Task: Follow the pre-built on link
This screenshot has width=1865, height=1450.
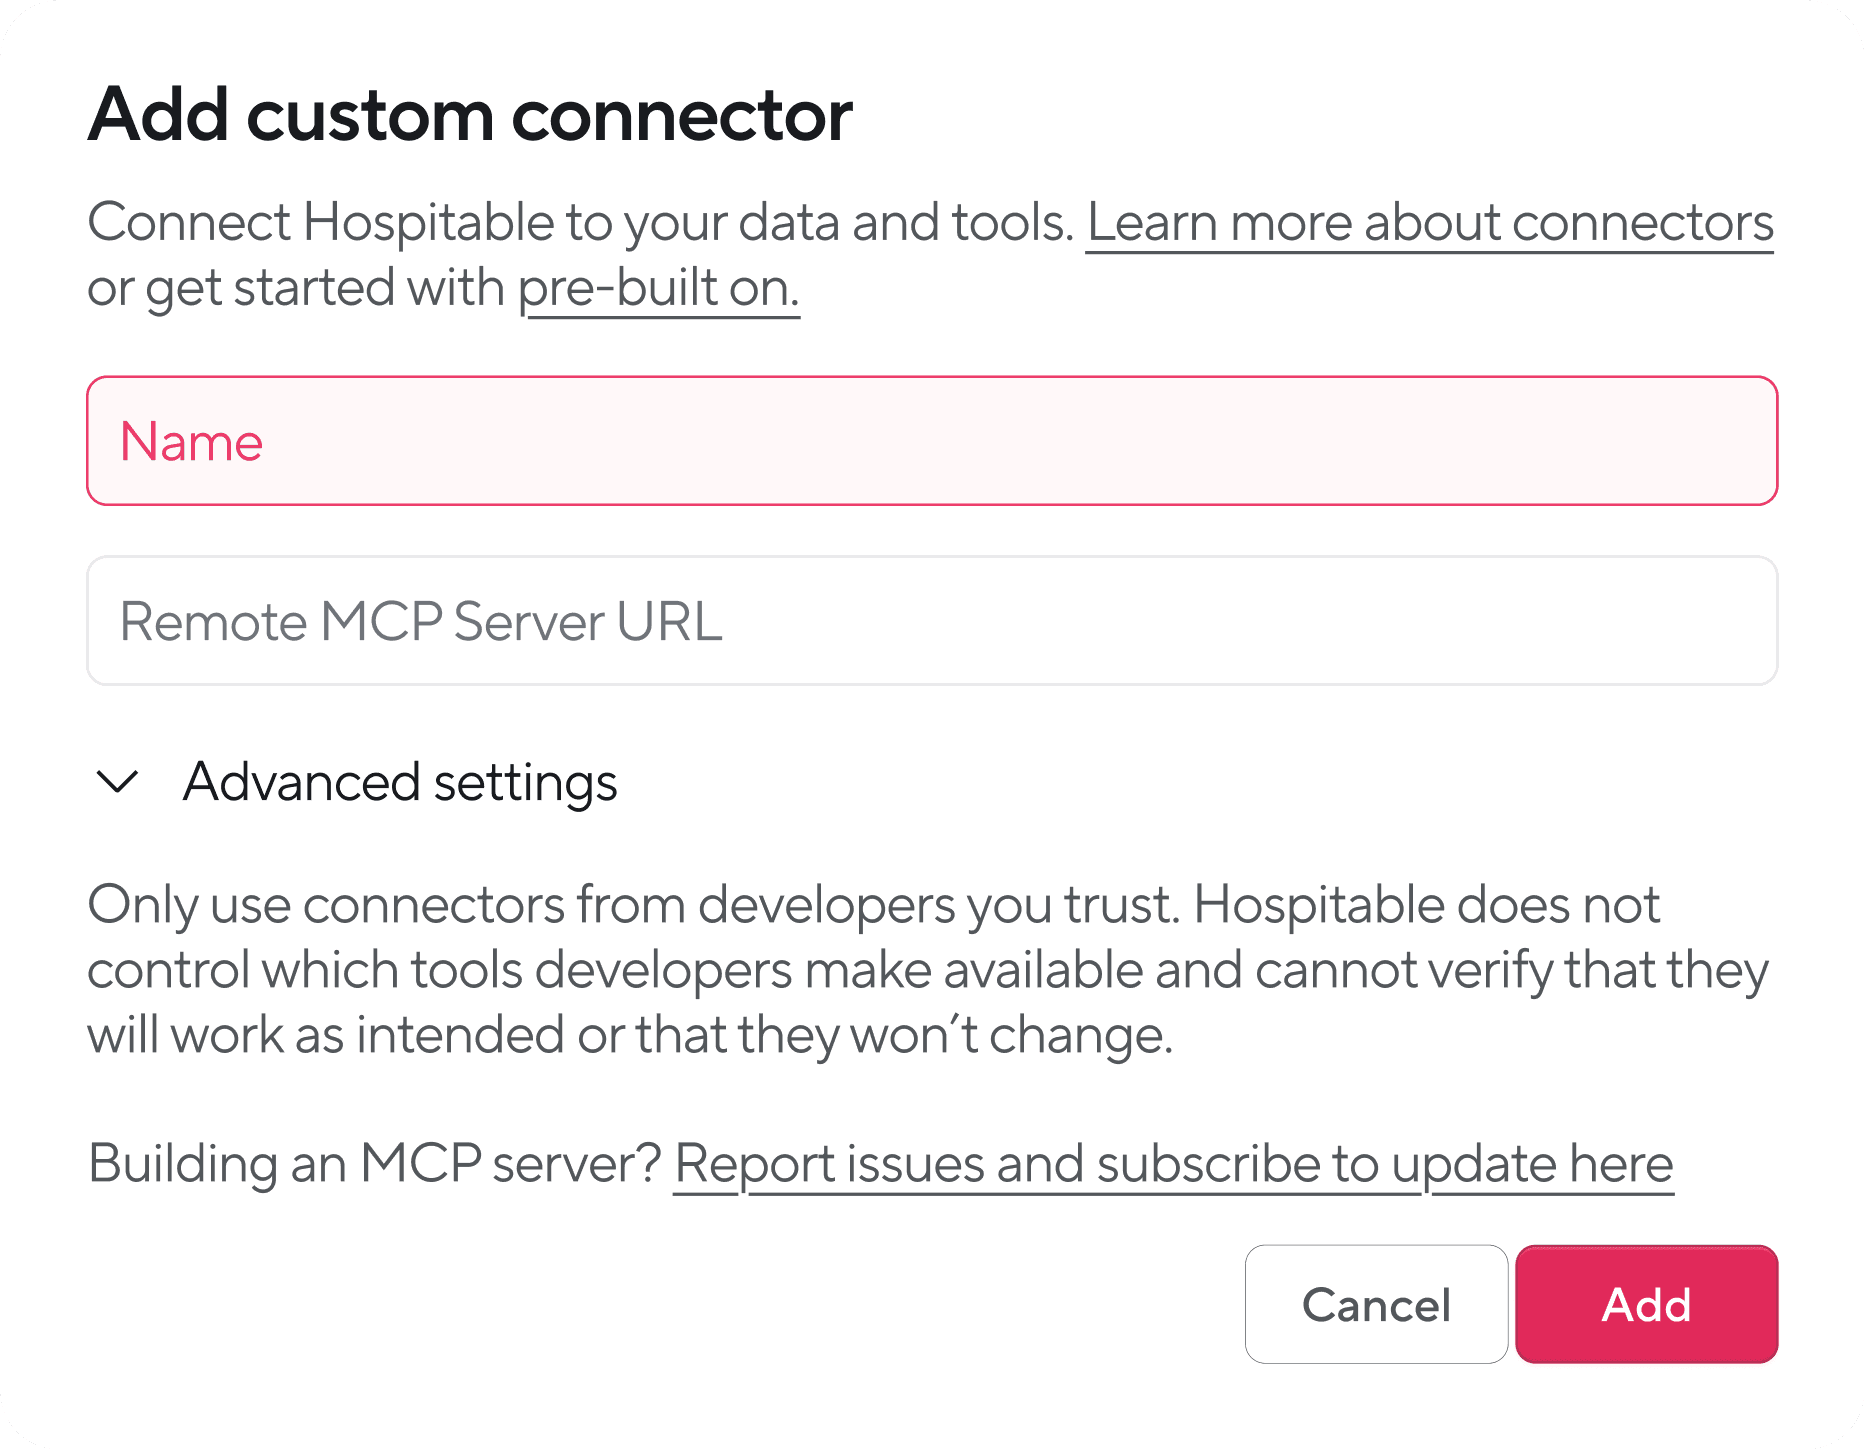Action: [658, 289]
